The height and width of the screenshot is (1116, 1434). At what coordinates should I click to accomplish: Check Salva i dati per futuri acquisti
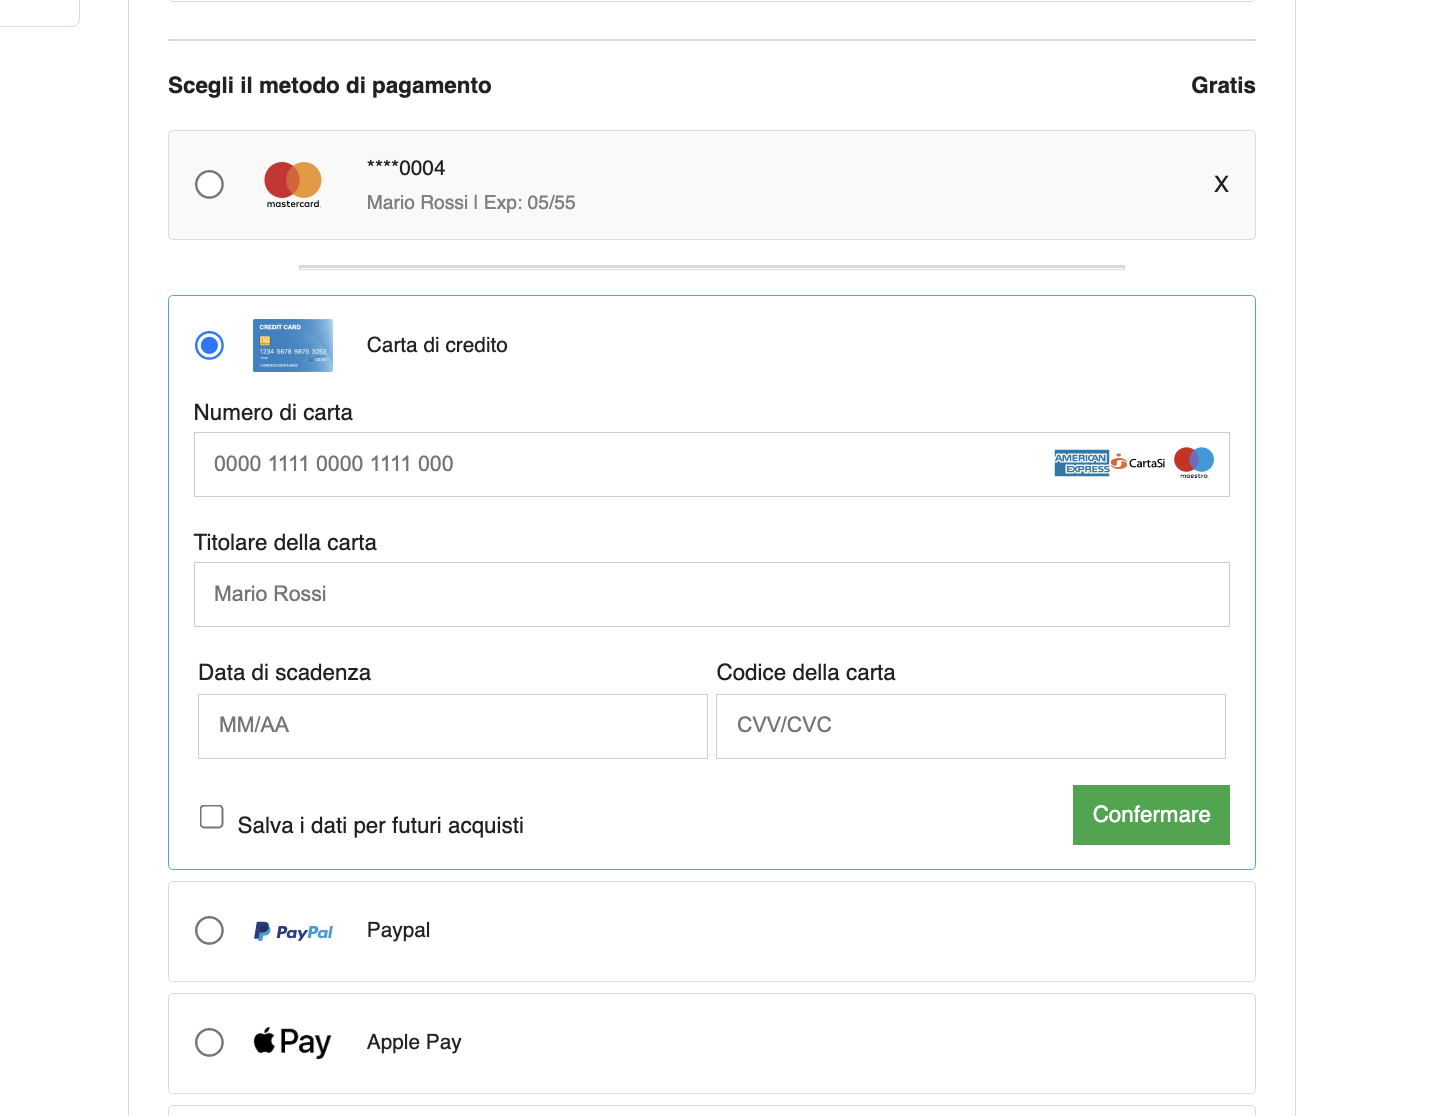pos(212,817)
